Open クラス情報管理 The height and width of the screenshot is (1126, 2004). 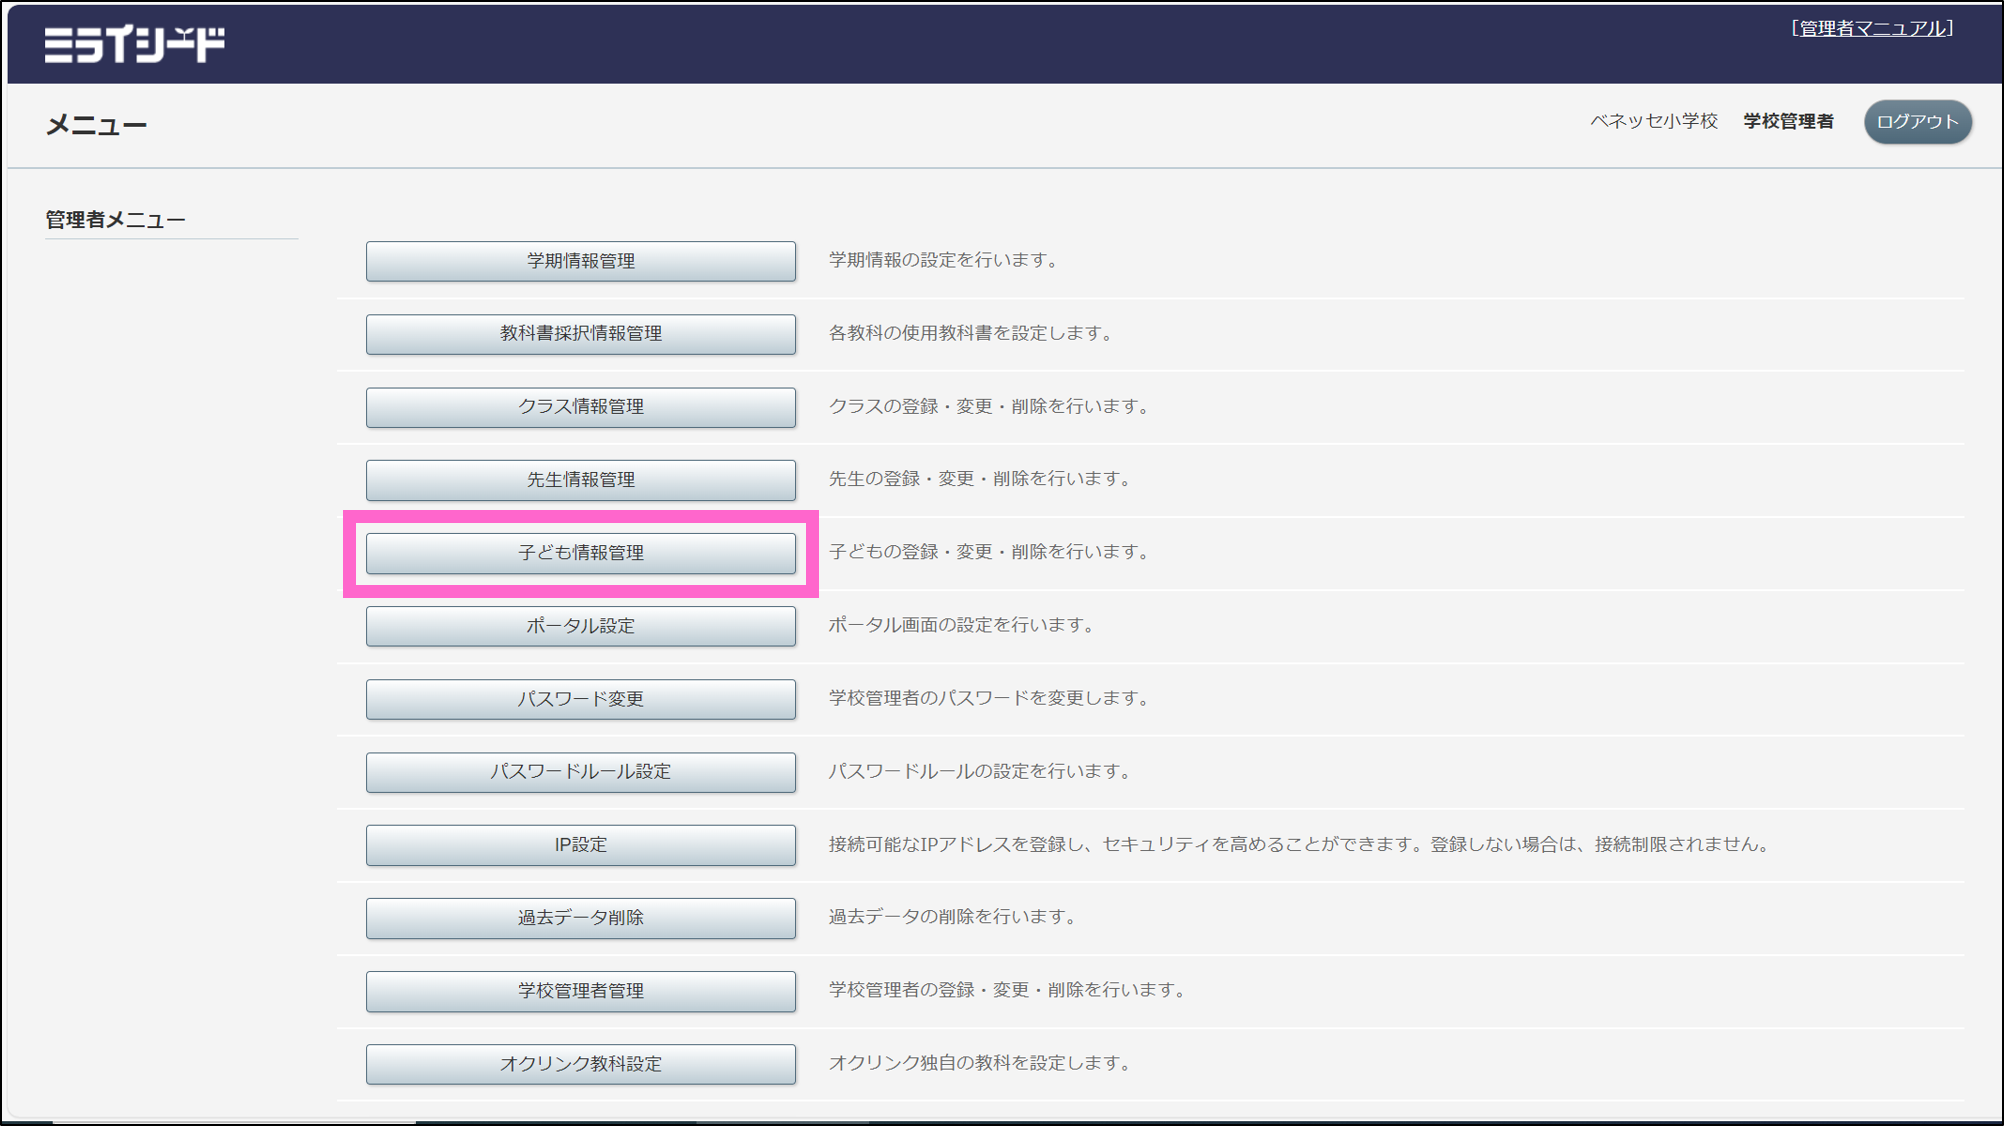click(580, 407)
